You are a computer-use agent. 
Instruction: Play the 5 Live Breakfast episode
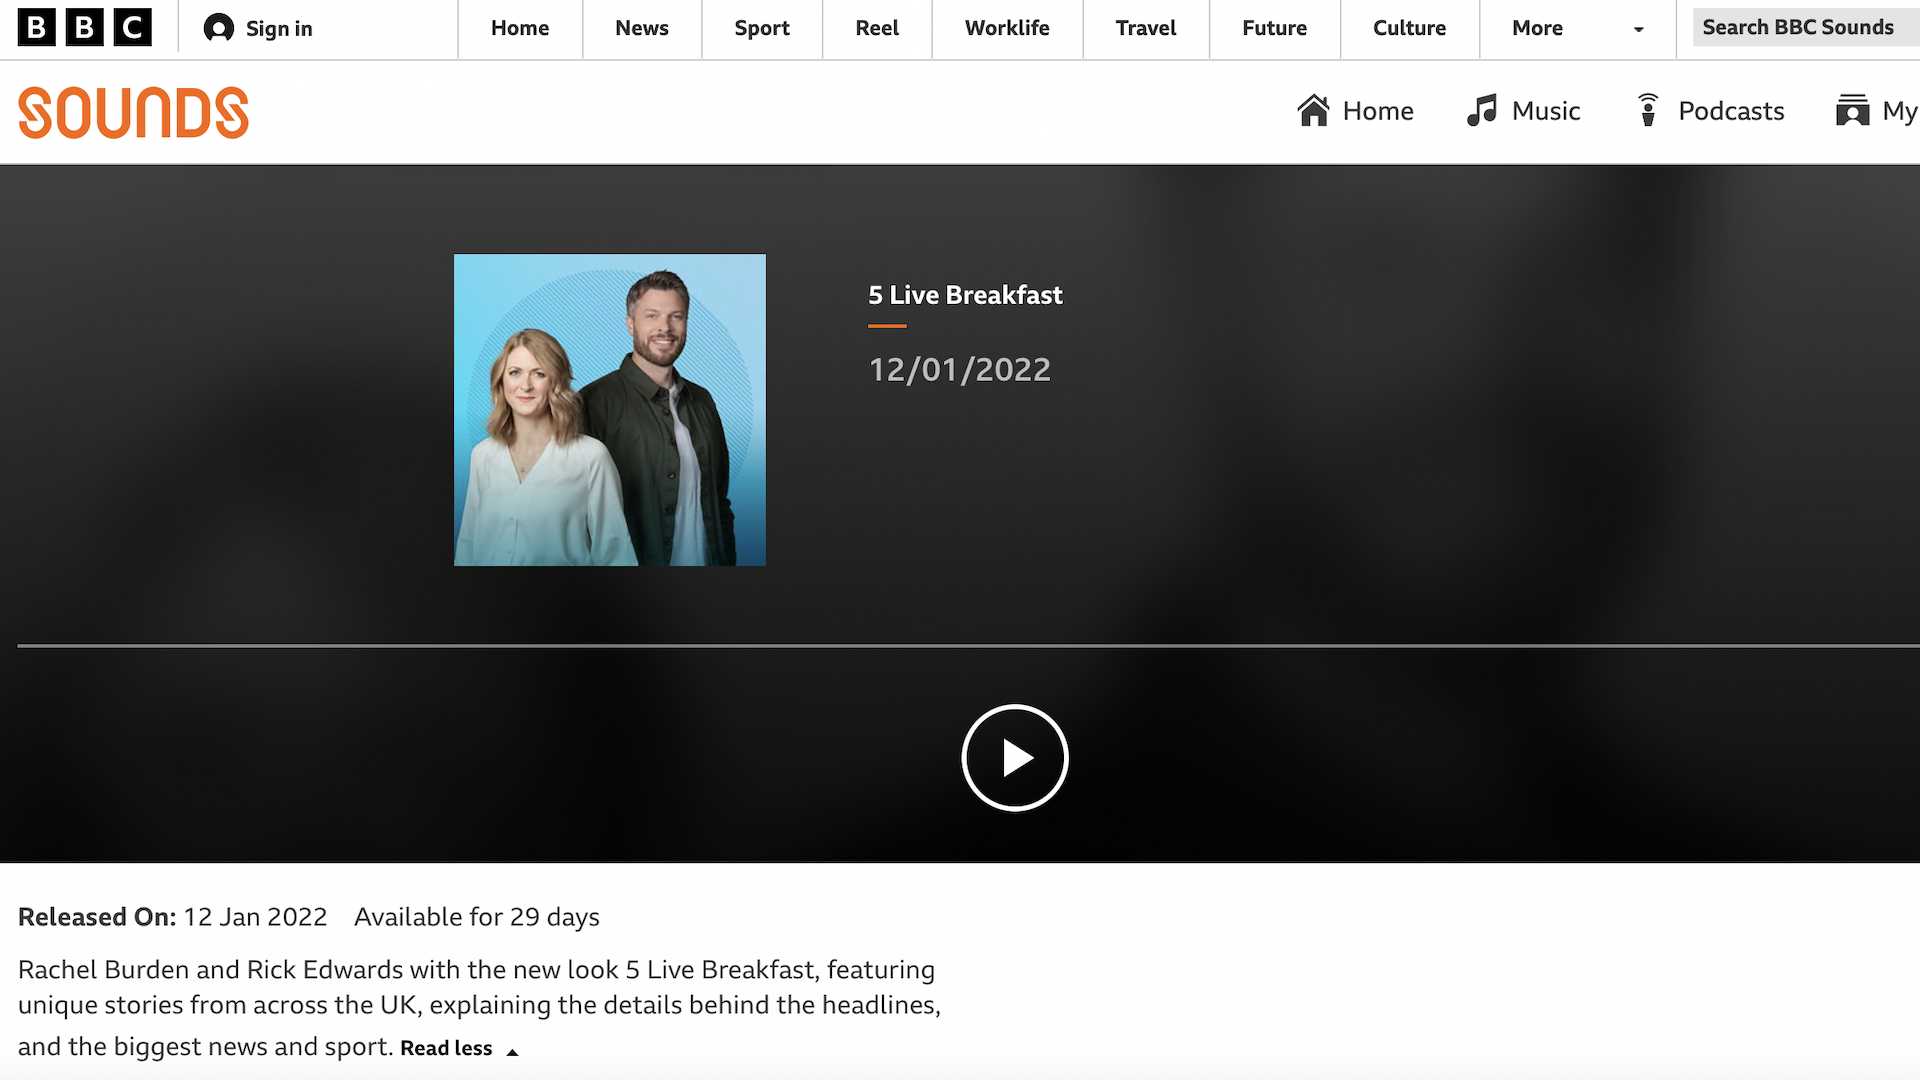point(1015,758)
